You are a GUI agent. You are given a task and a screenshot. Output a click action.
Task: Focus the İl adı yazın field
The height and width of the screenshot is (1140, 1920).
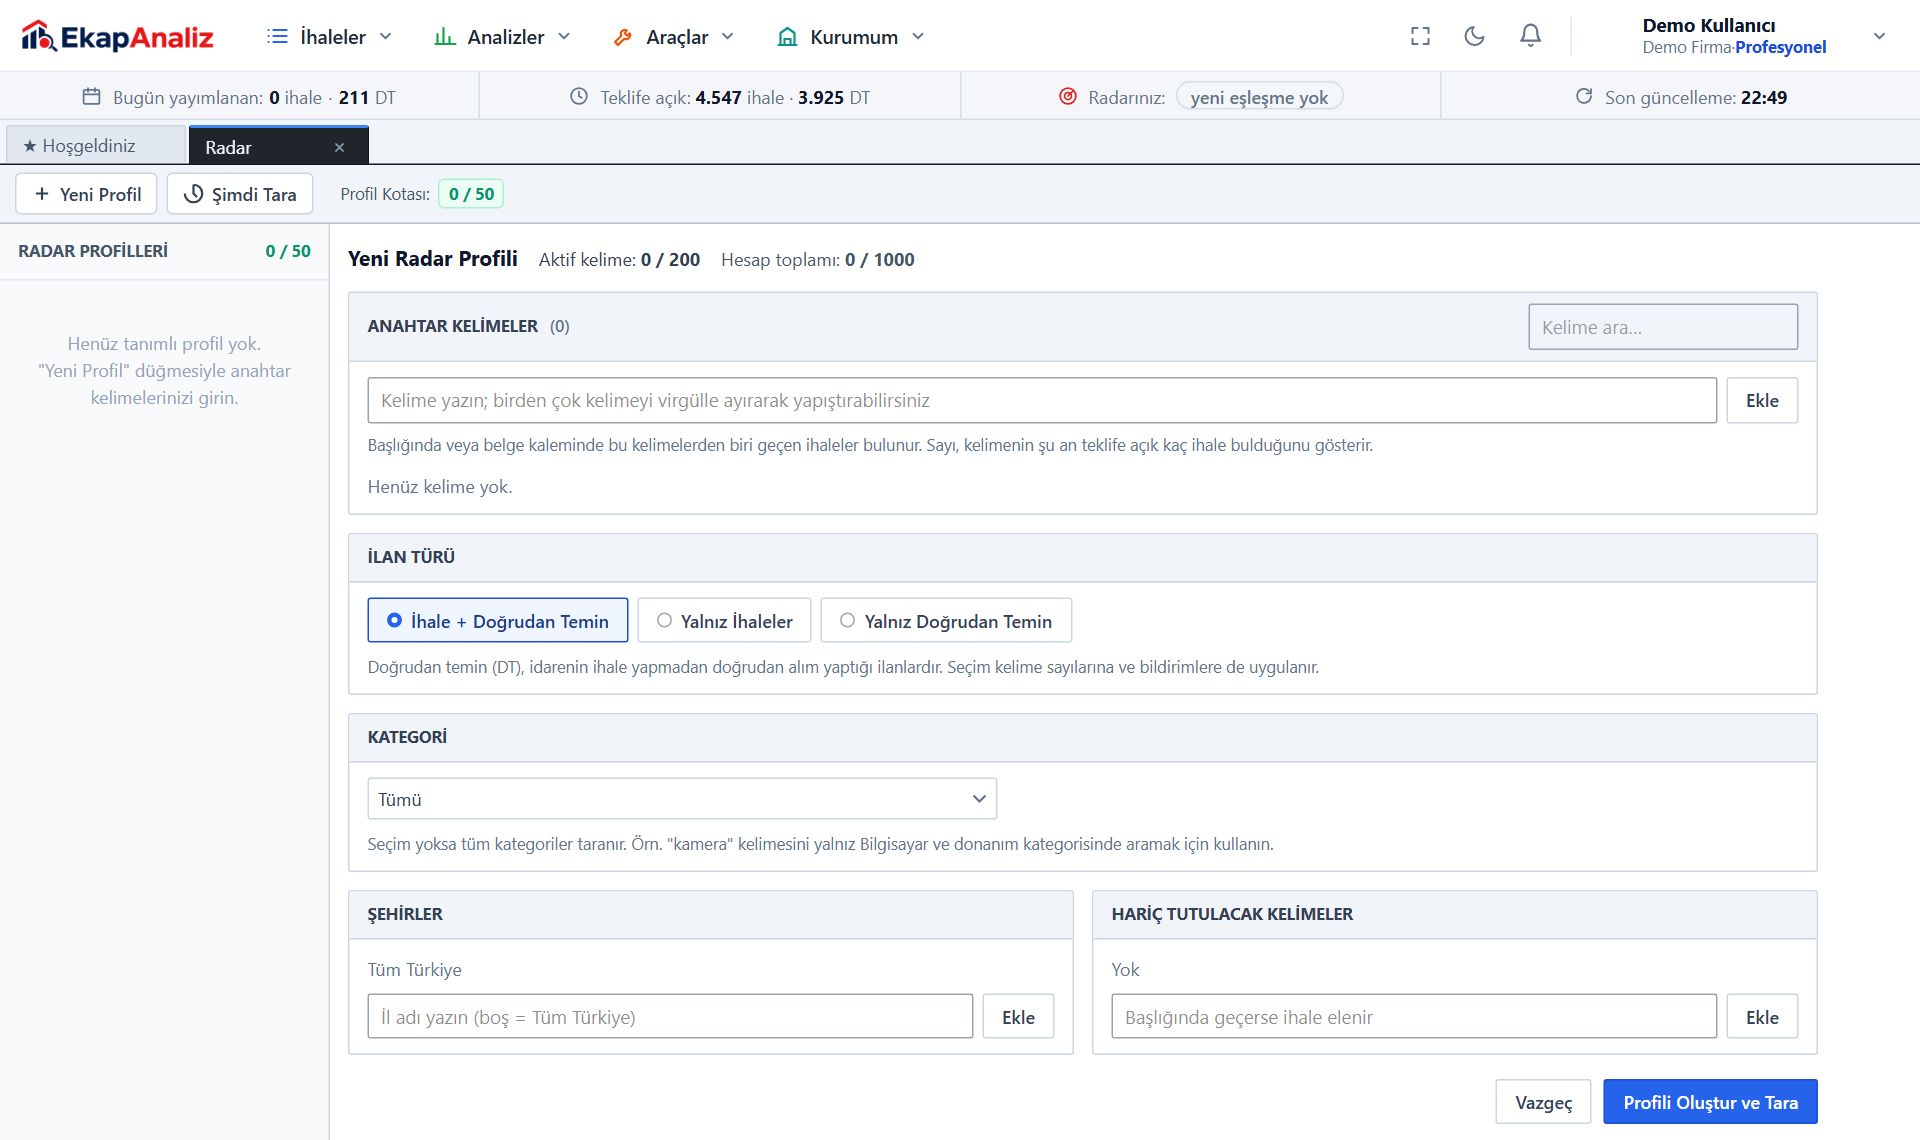coord(670,1017)
